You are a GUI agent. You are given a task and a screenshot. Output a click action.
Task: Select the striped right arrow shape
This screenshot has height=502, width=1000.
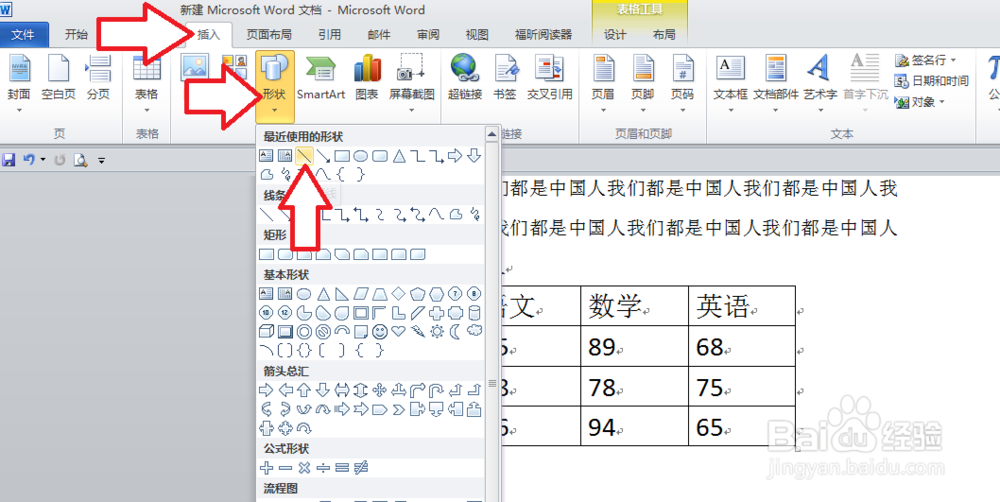[x=342, y=409]
